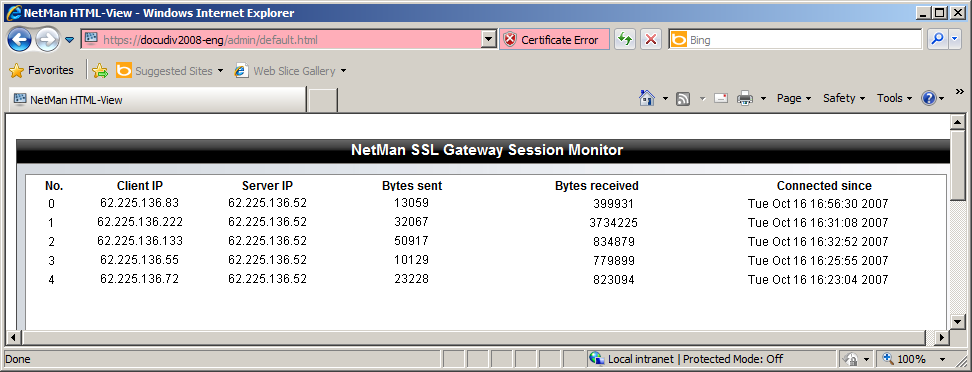This screenshot has width=972, height=372.
Task: Click client IP 62.225.136.133
Action: (140, 241)
